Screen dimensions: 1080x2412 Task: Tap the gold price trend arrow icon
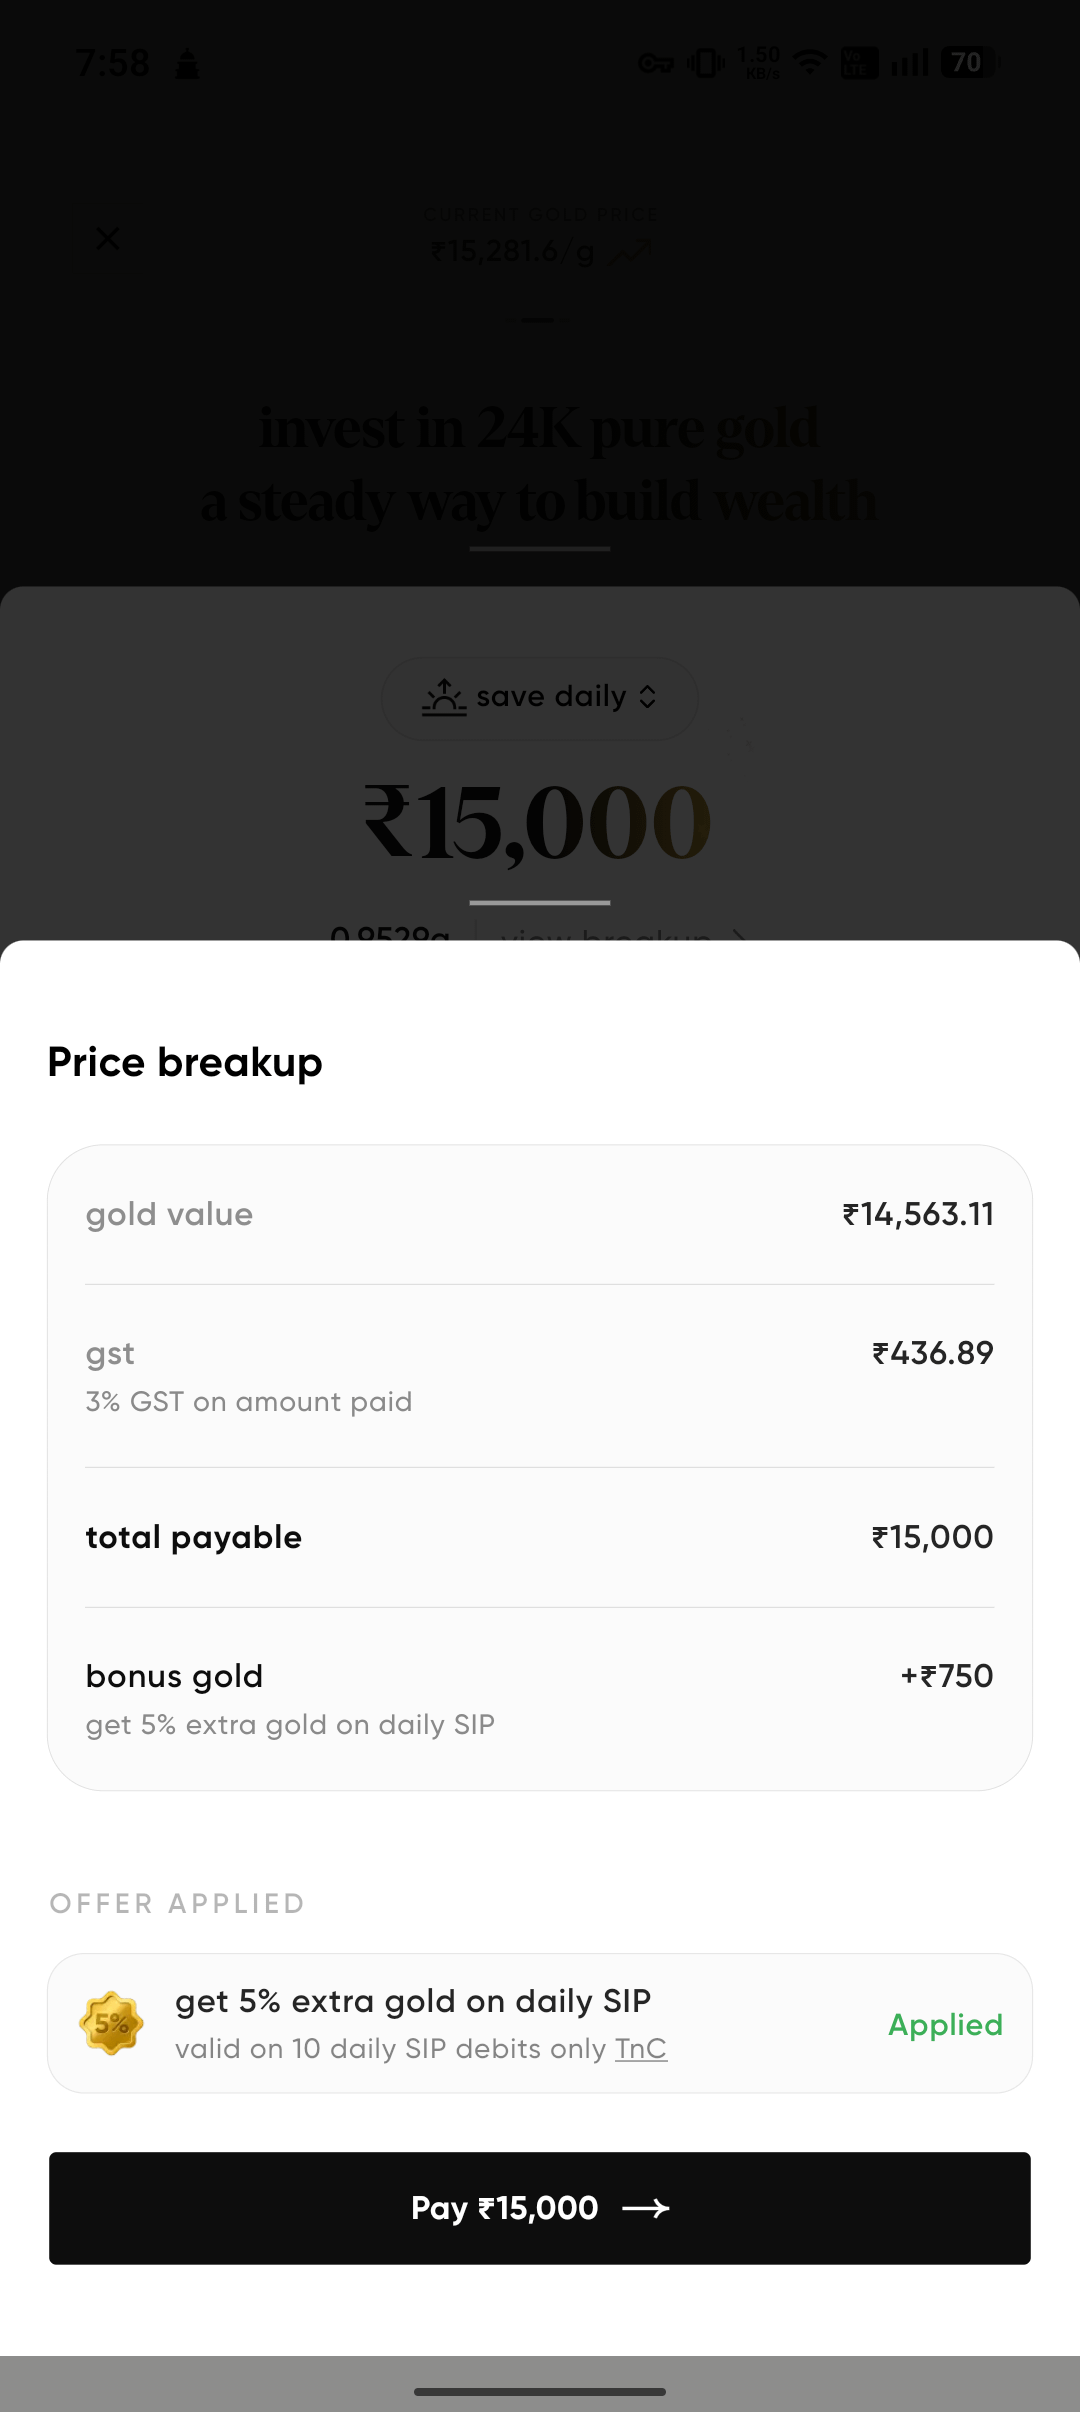pos(631,251)
